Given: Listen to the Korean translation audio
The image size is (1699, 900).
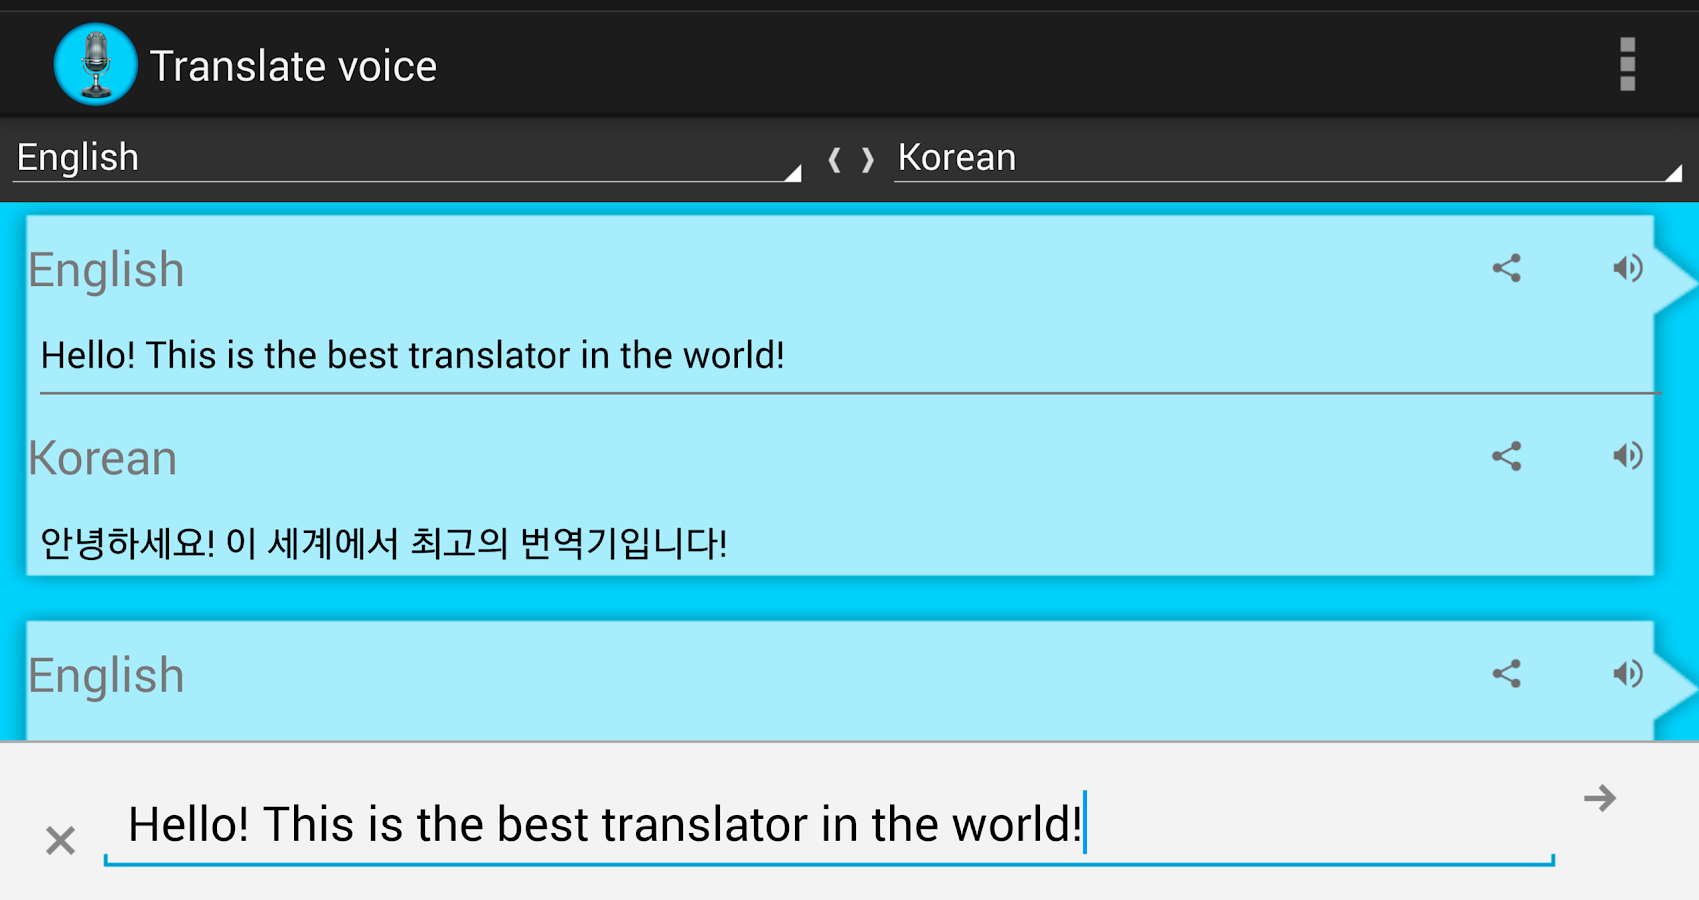Looking at the screenshot, I should (x=1628, y=457).
